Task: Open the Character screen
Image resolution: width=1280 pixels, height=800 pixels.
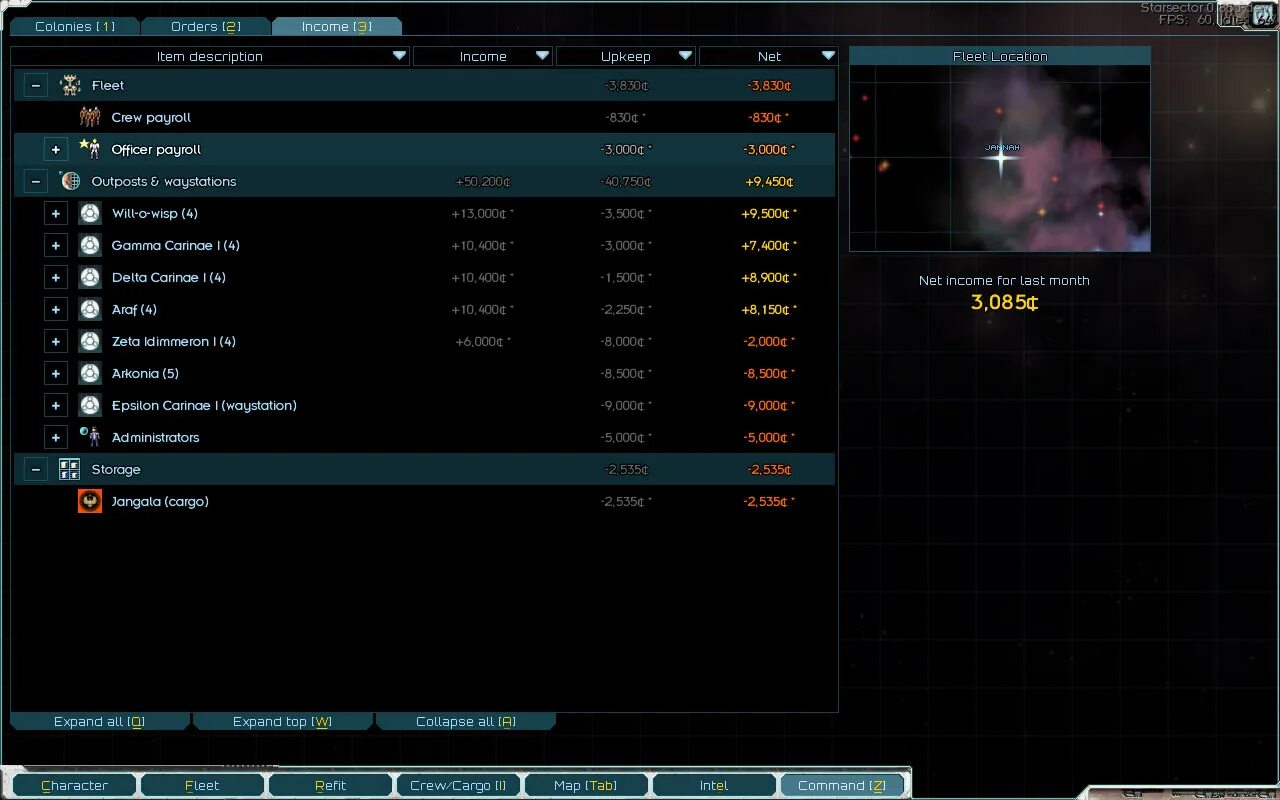Action: click(x=74, y=786)
